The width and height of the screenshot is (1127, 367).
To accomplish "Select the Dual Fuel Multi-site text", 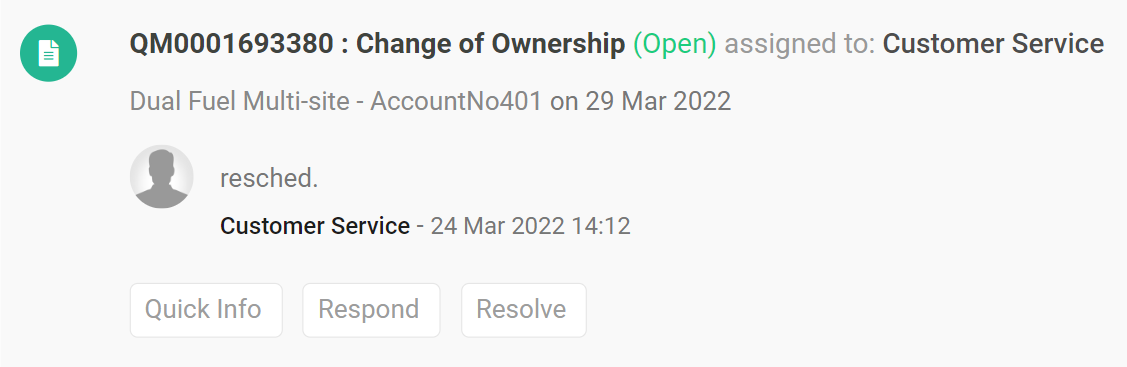I will (x=239, y=101).
